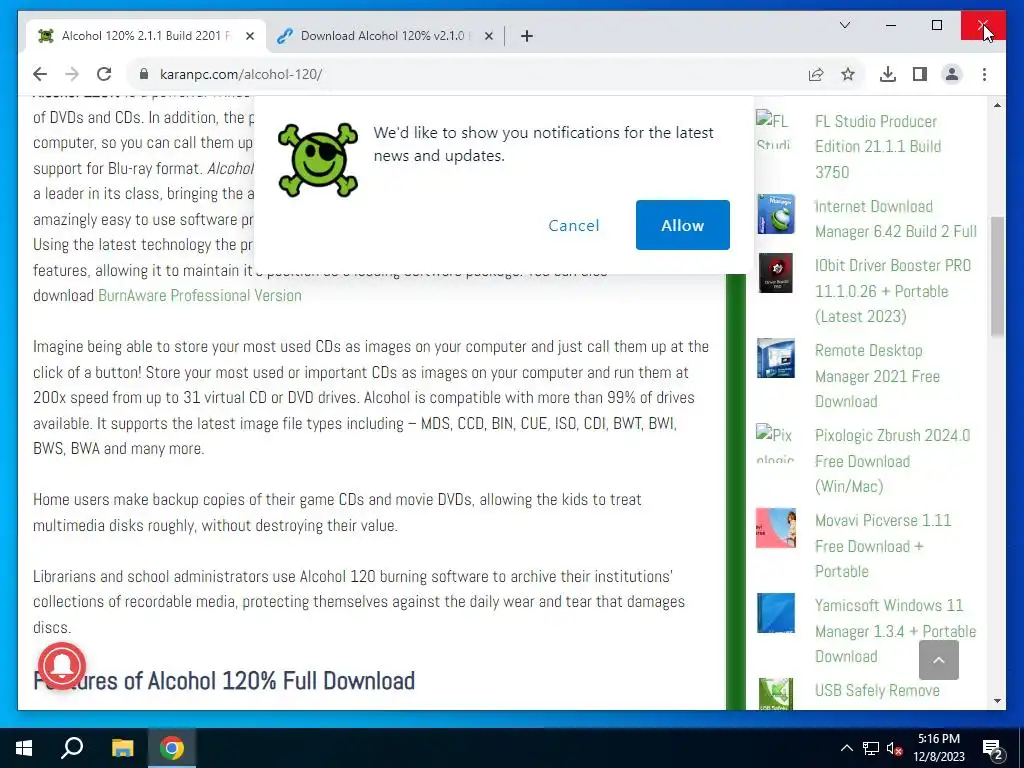Open IObit Driver Booster PRO link
1024x768 pixels.
(x=893, y=291)
